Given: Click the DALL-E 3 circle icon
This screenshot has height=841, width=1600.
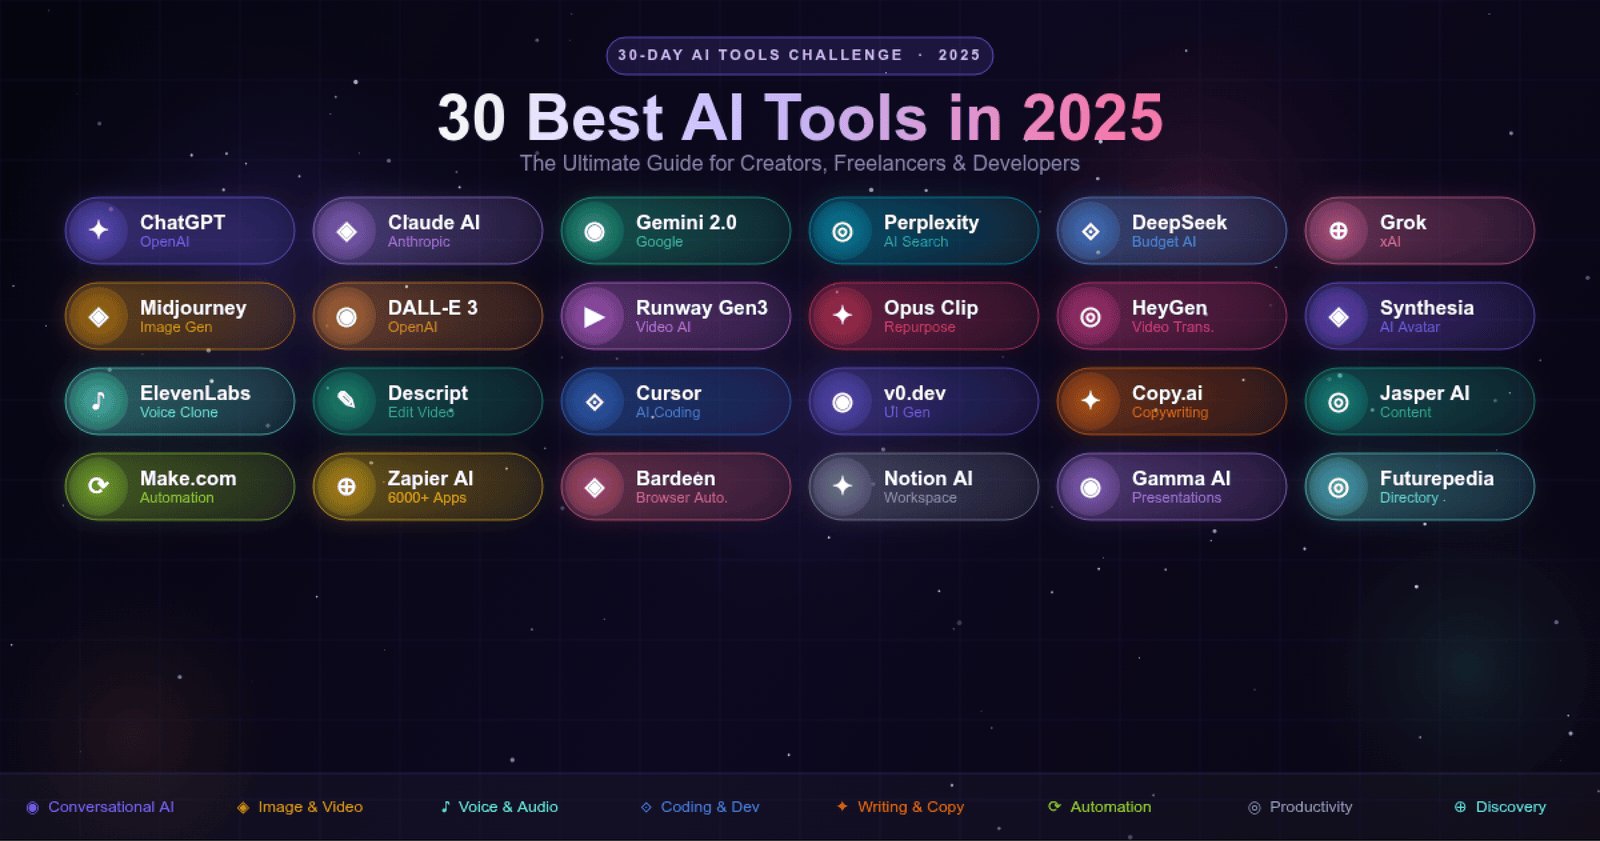Looking at the screenshot, I should tap(347, 317).
